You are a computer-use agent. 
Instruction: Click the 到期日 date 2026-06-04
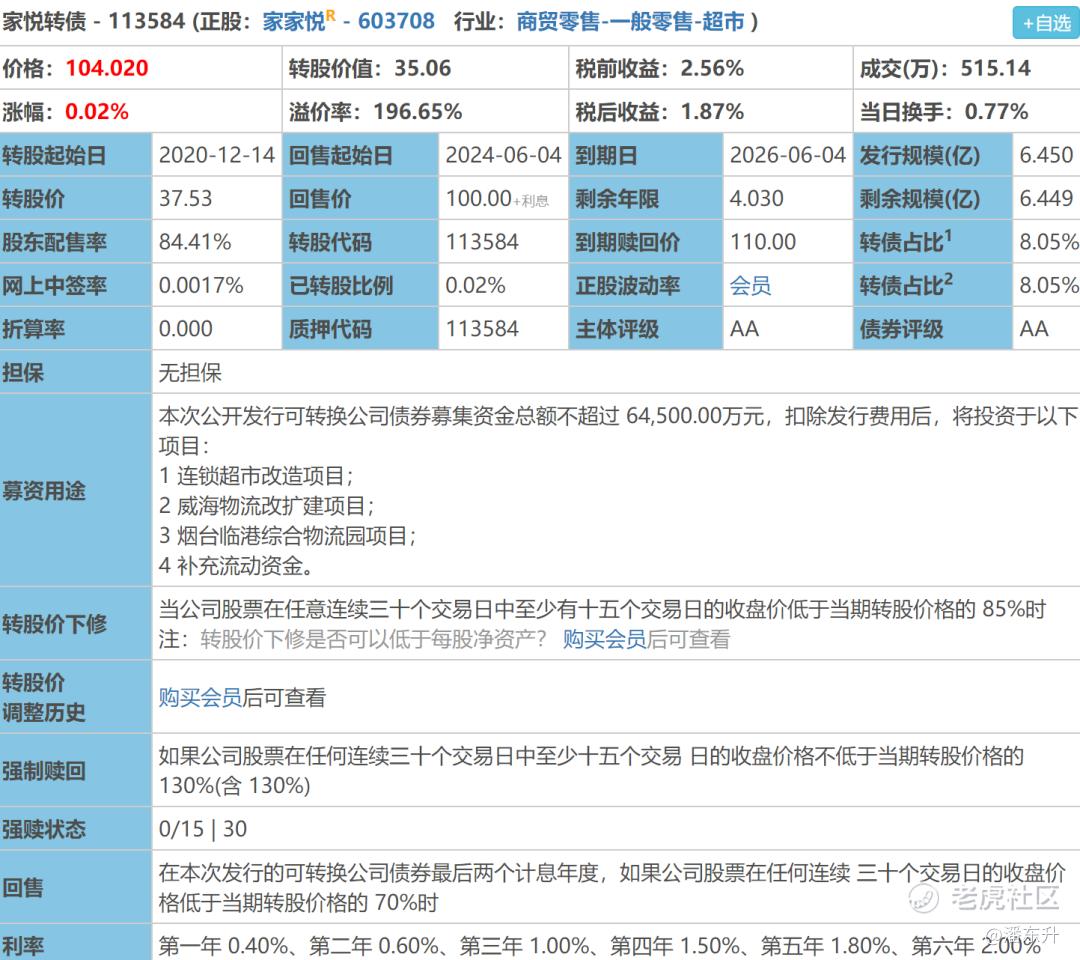(788, 155)
